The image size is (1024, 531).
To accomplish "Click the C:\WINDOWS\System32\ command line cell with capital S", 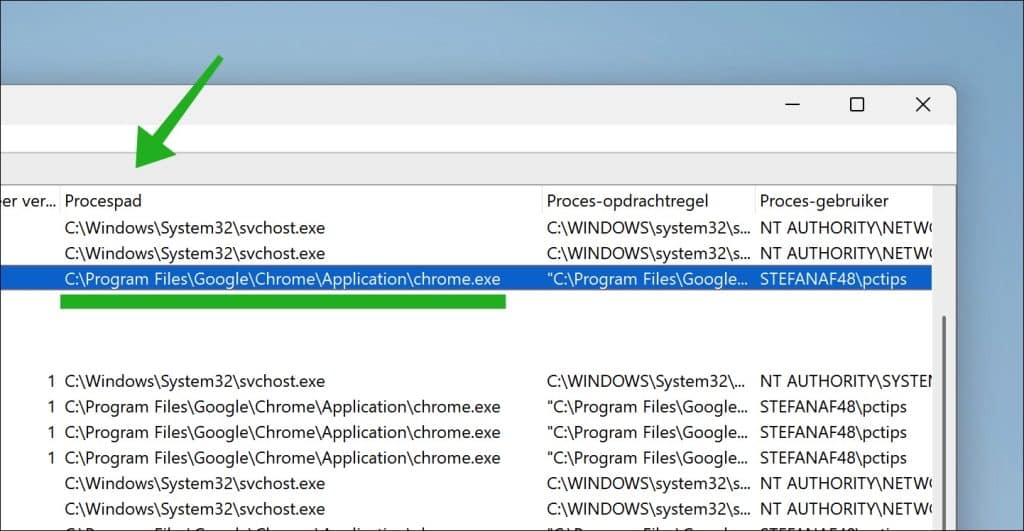I will point(646,381).
